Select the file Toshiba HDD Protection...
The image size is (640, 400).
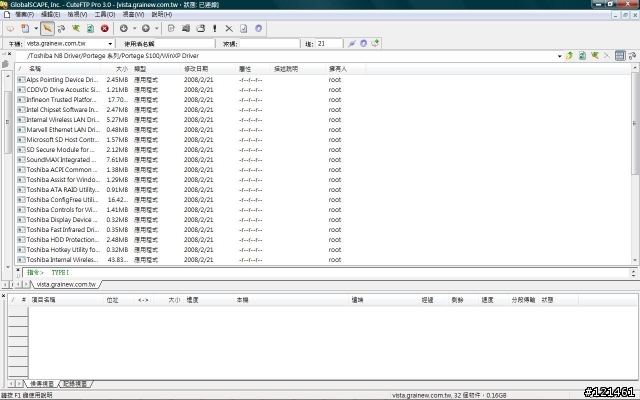click(x=63, y=240)
